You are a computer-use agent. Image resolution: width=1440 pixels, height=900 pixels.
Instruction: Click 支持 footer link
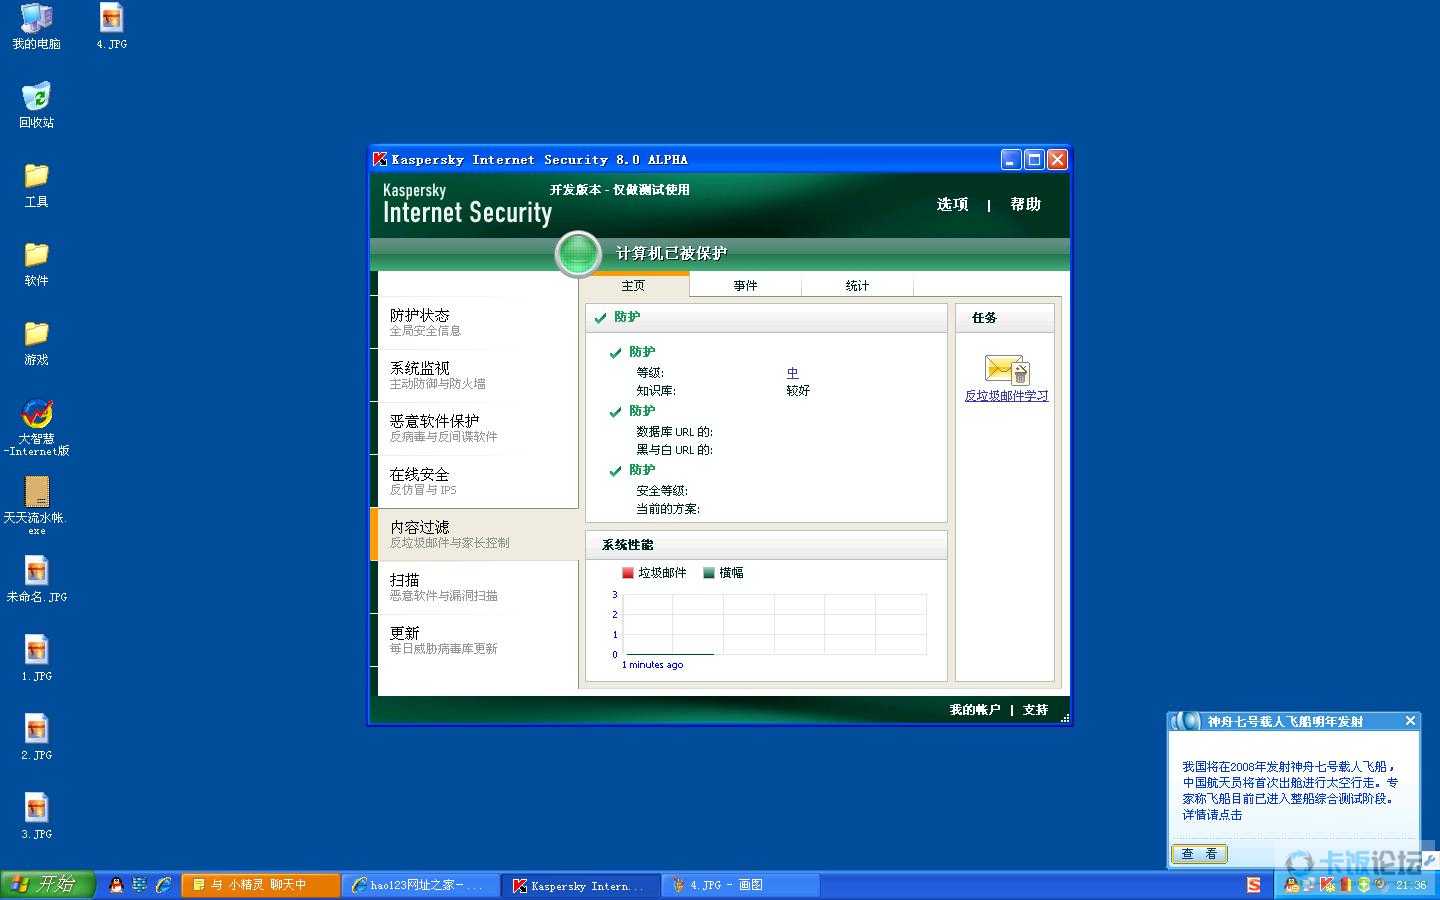click(x=1036, y=710)
